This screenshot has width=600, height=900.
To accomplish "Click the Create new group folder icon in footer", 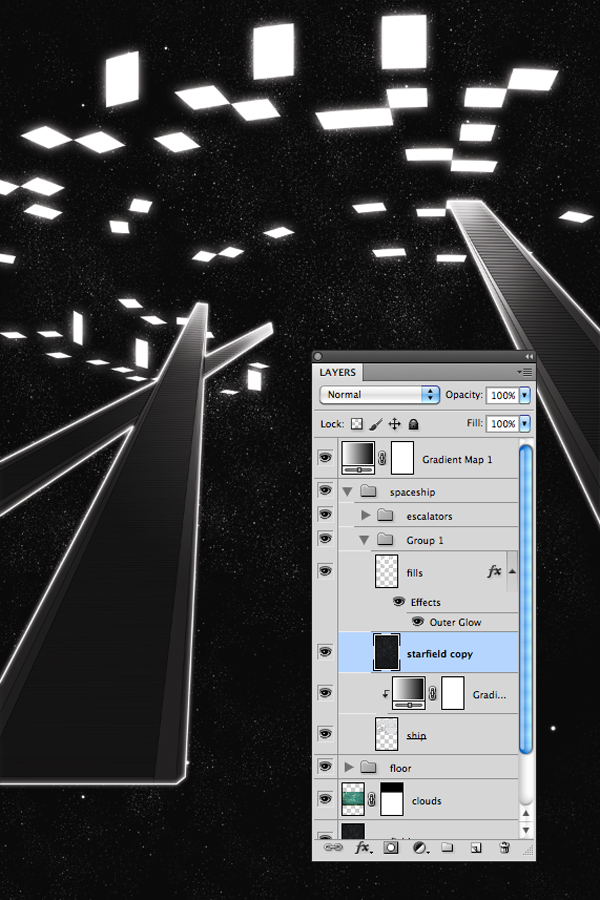I will click(x=447, y=847).
